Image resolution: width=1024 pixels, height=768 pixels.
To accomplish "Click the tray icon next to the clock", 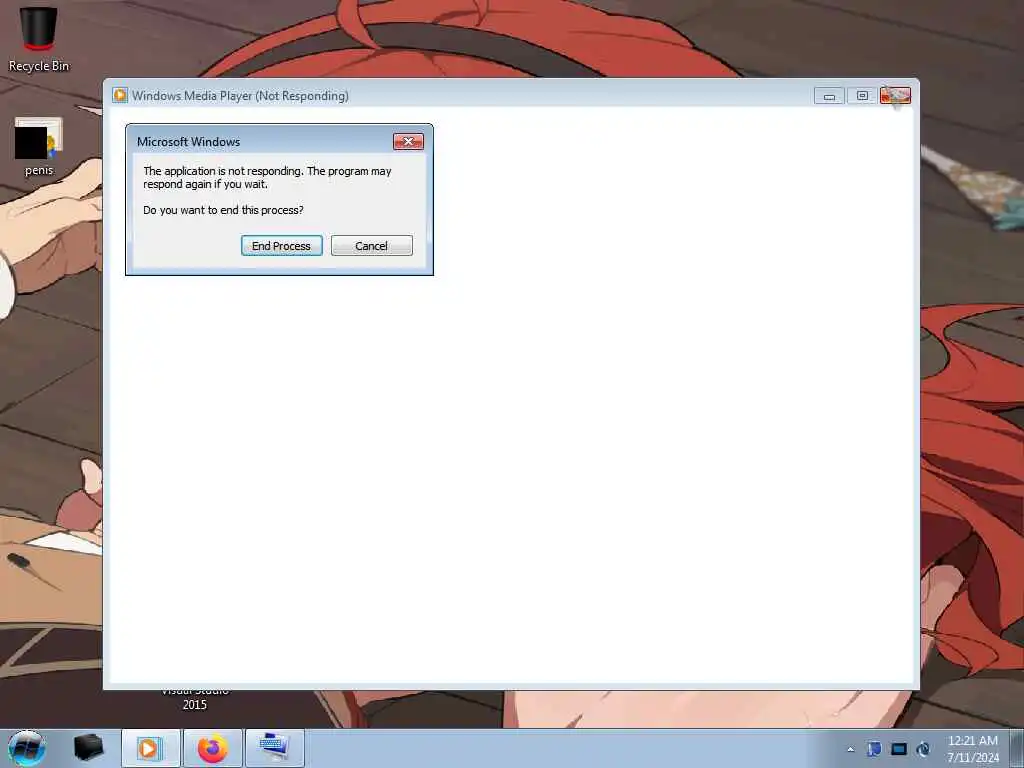I will click(923, 749).
